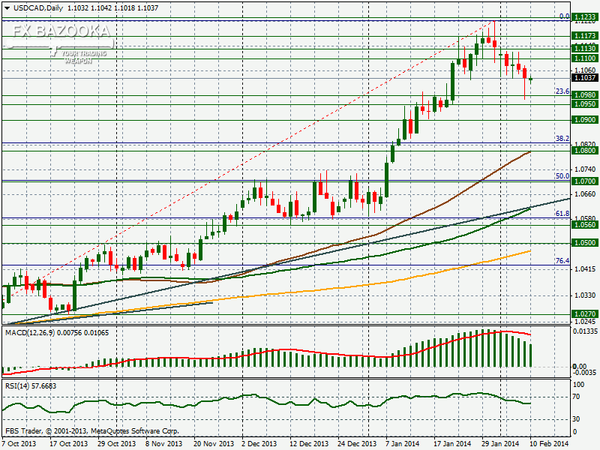Screen dimensions: 600x450
Task: Click the 20 Nov 2013 date label
Action: coord(214,444)
